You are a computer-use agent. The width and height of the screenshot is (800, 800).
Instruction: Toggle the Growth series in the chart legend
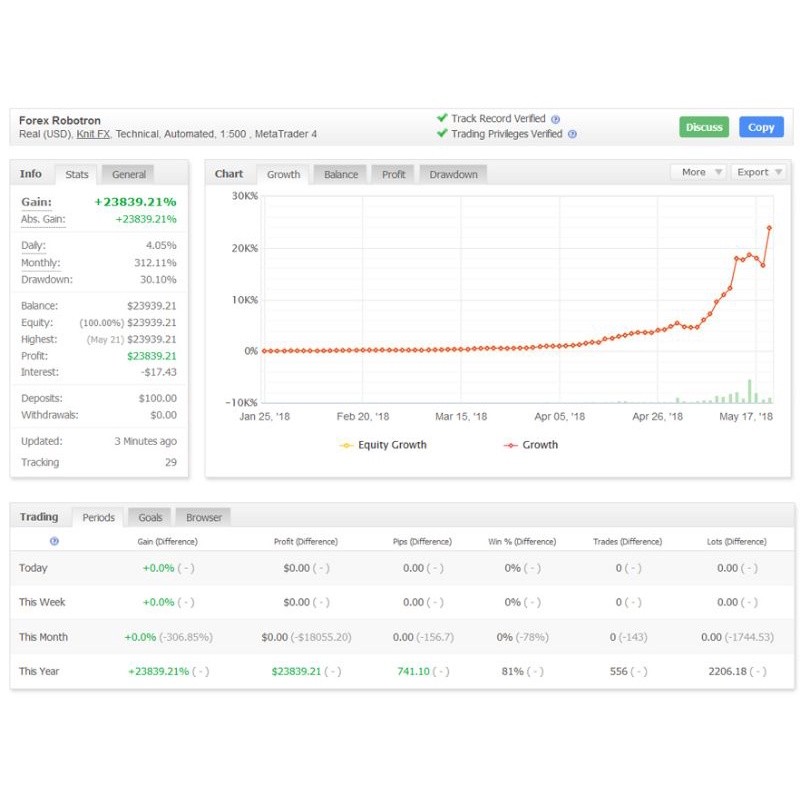(540, 445)
